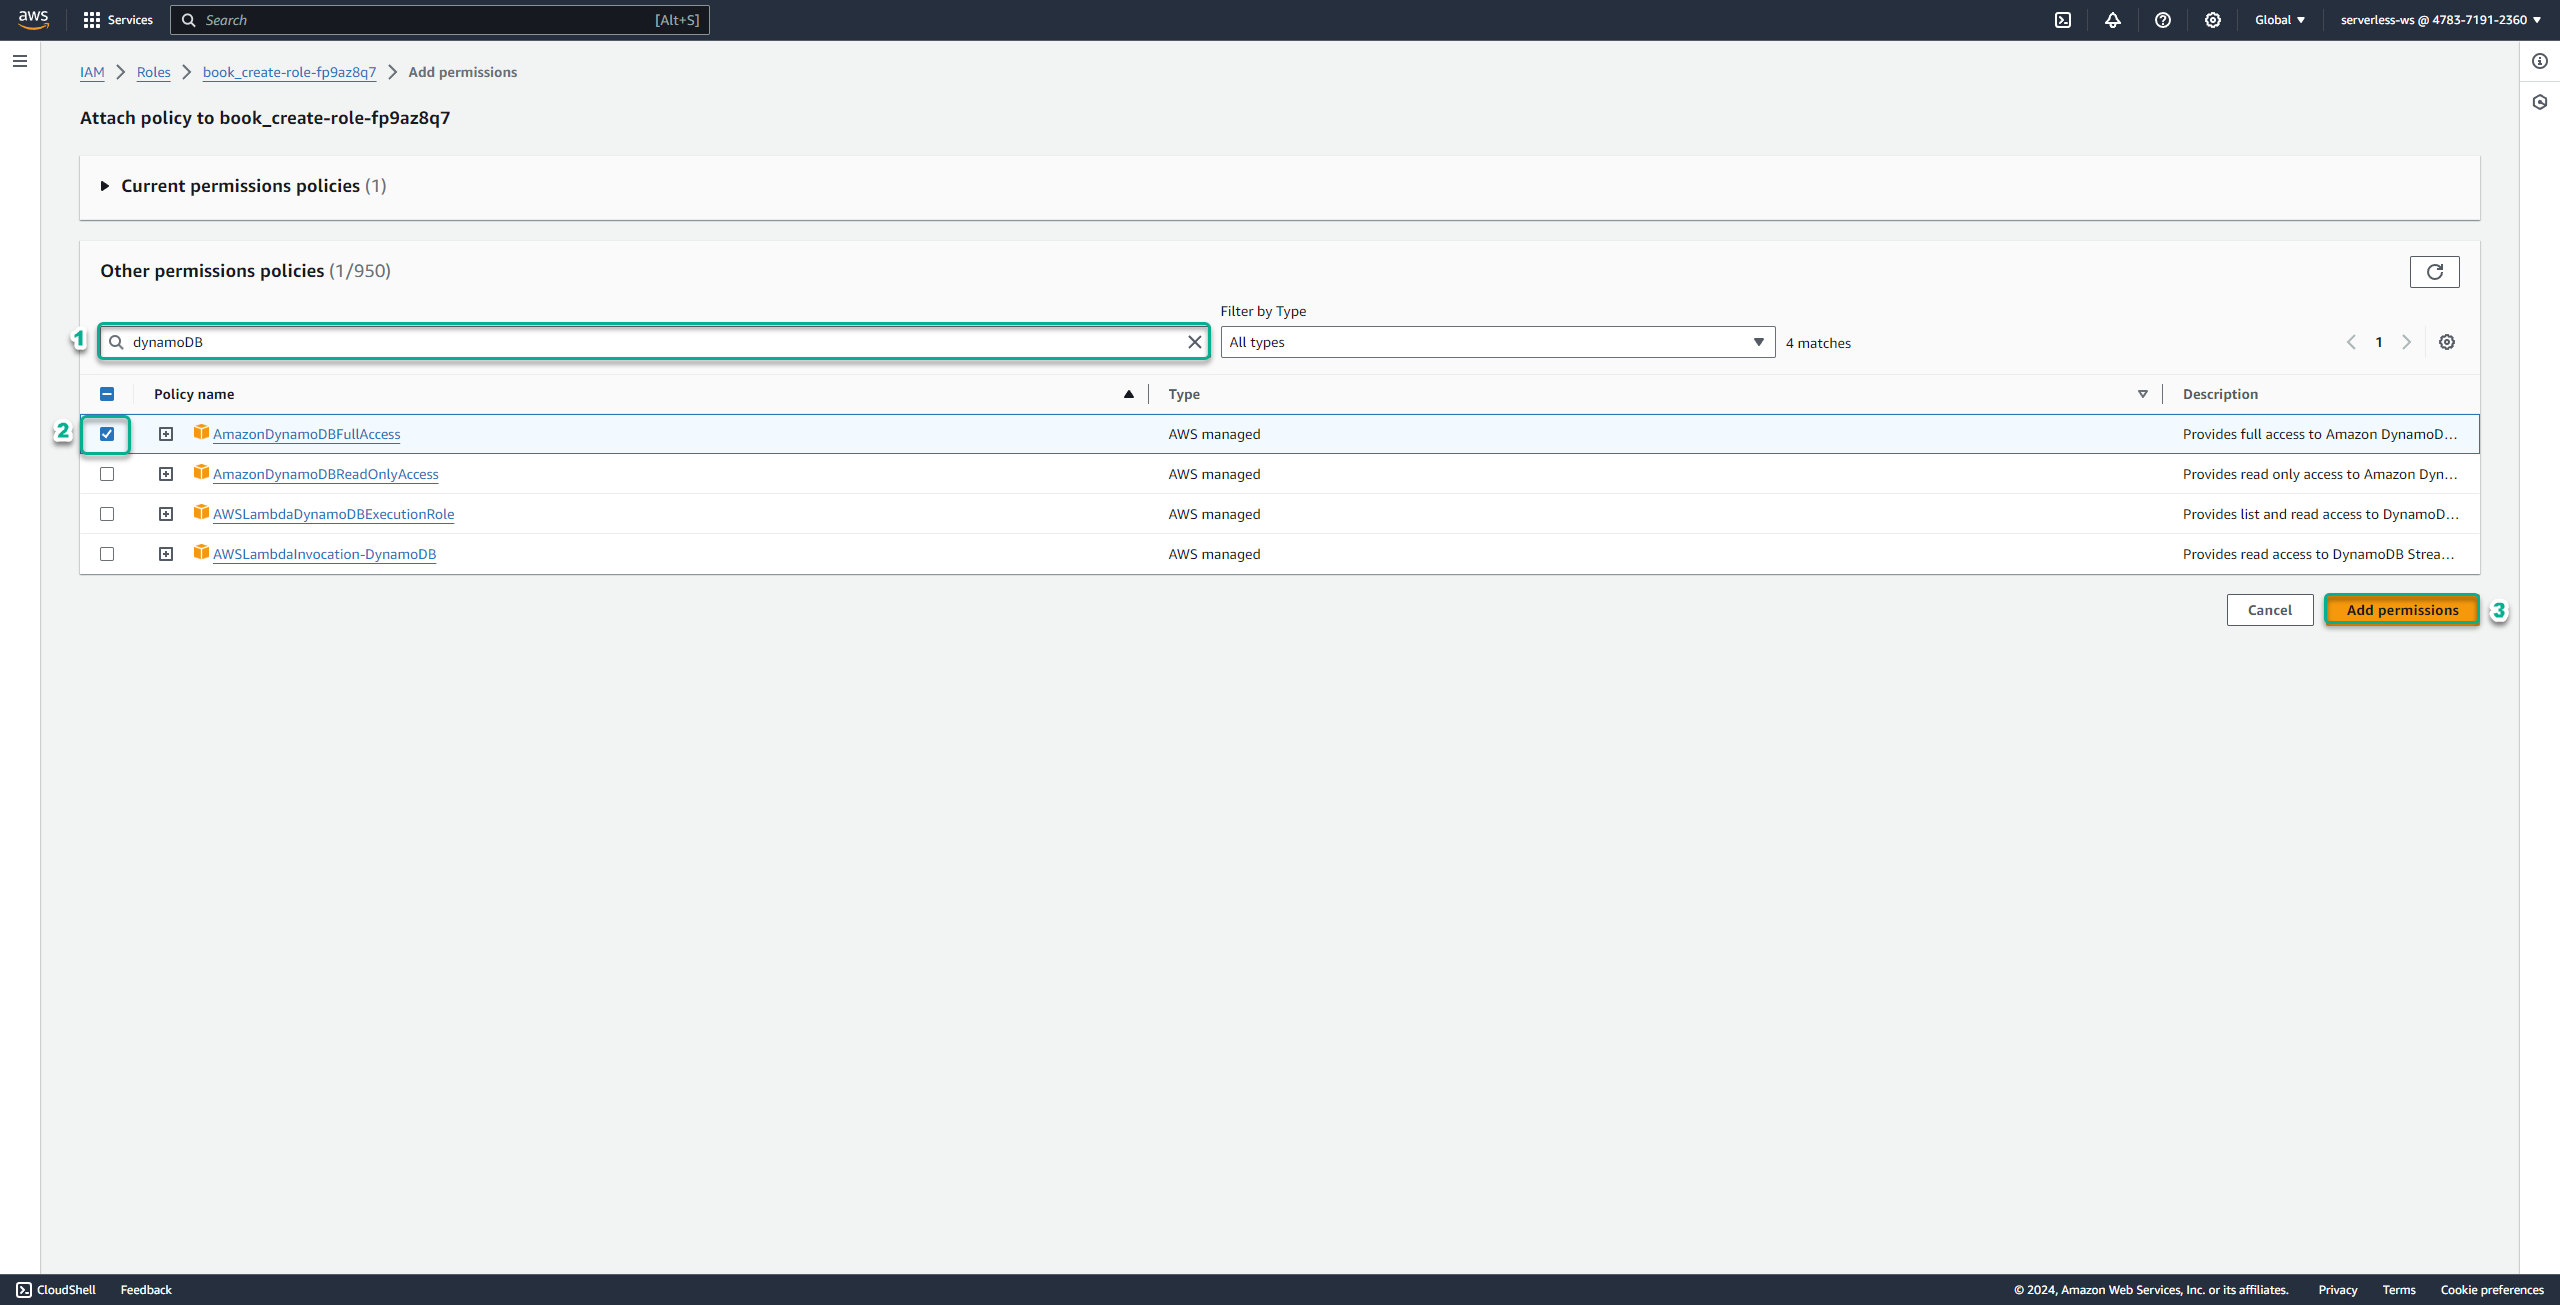
Task: Enable the AmazonDynamoDBReadOnlyAccess checkbox
Action: [108, 473]
